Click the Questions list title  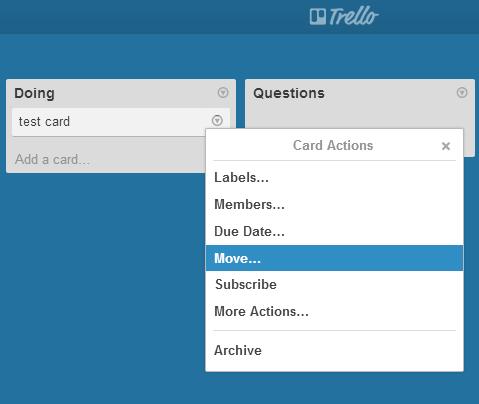(x=289, y=93)
